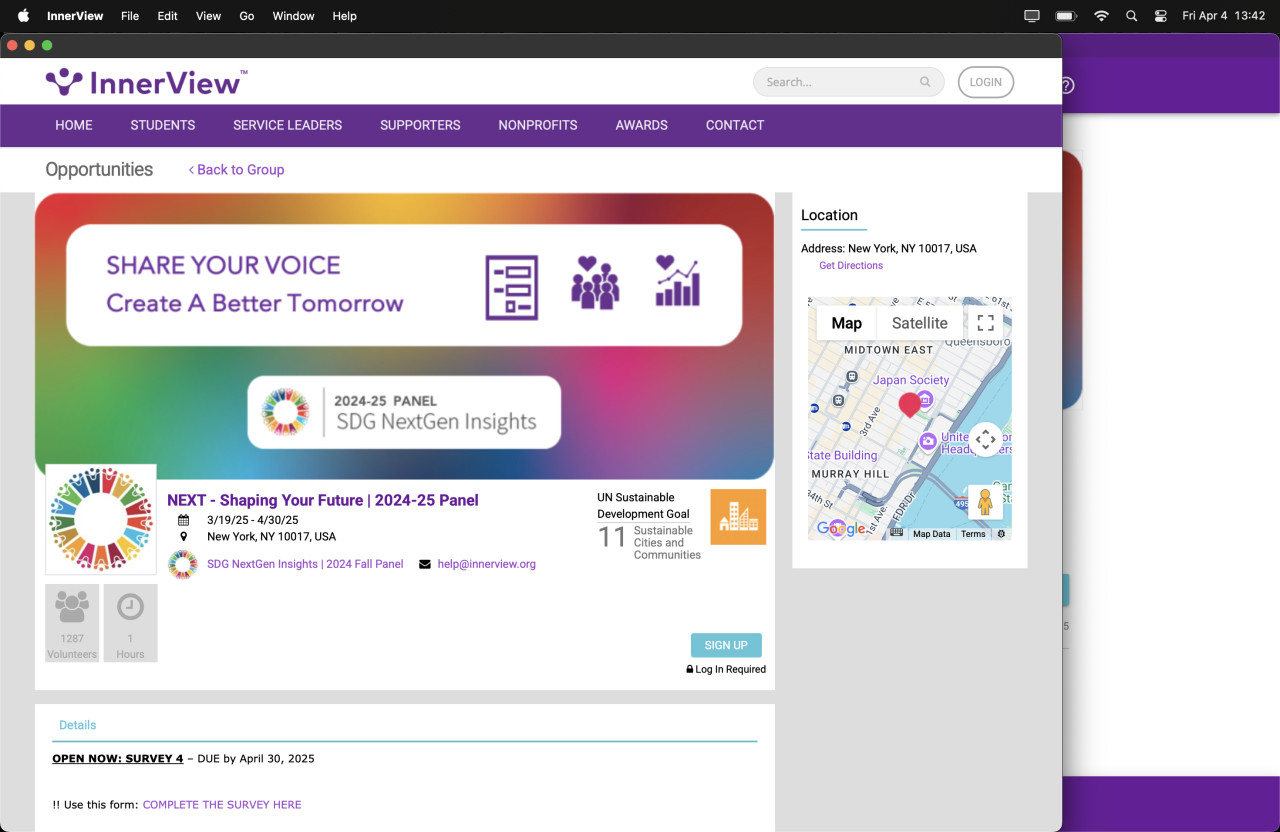Click the orange SDG 11 cities icon
This screenshot has width=1280, height=832.
738,517
